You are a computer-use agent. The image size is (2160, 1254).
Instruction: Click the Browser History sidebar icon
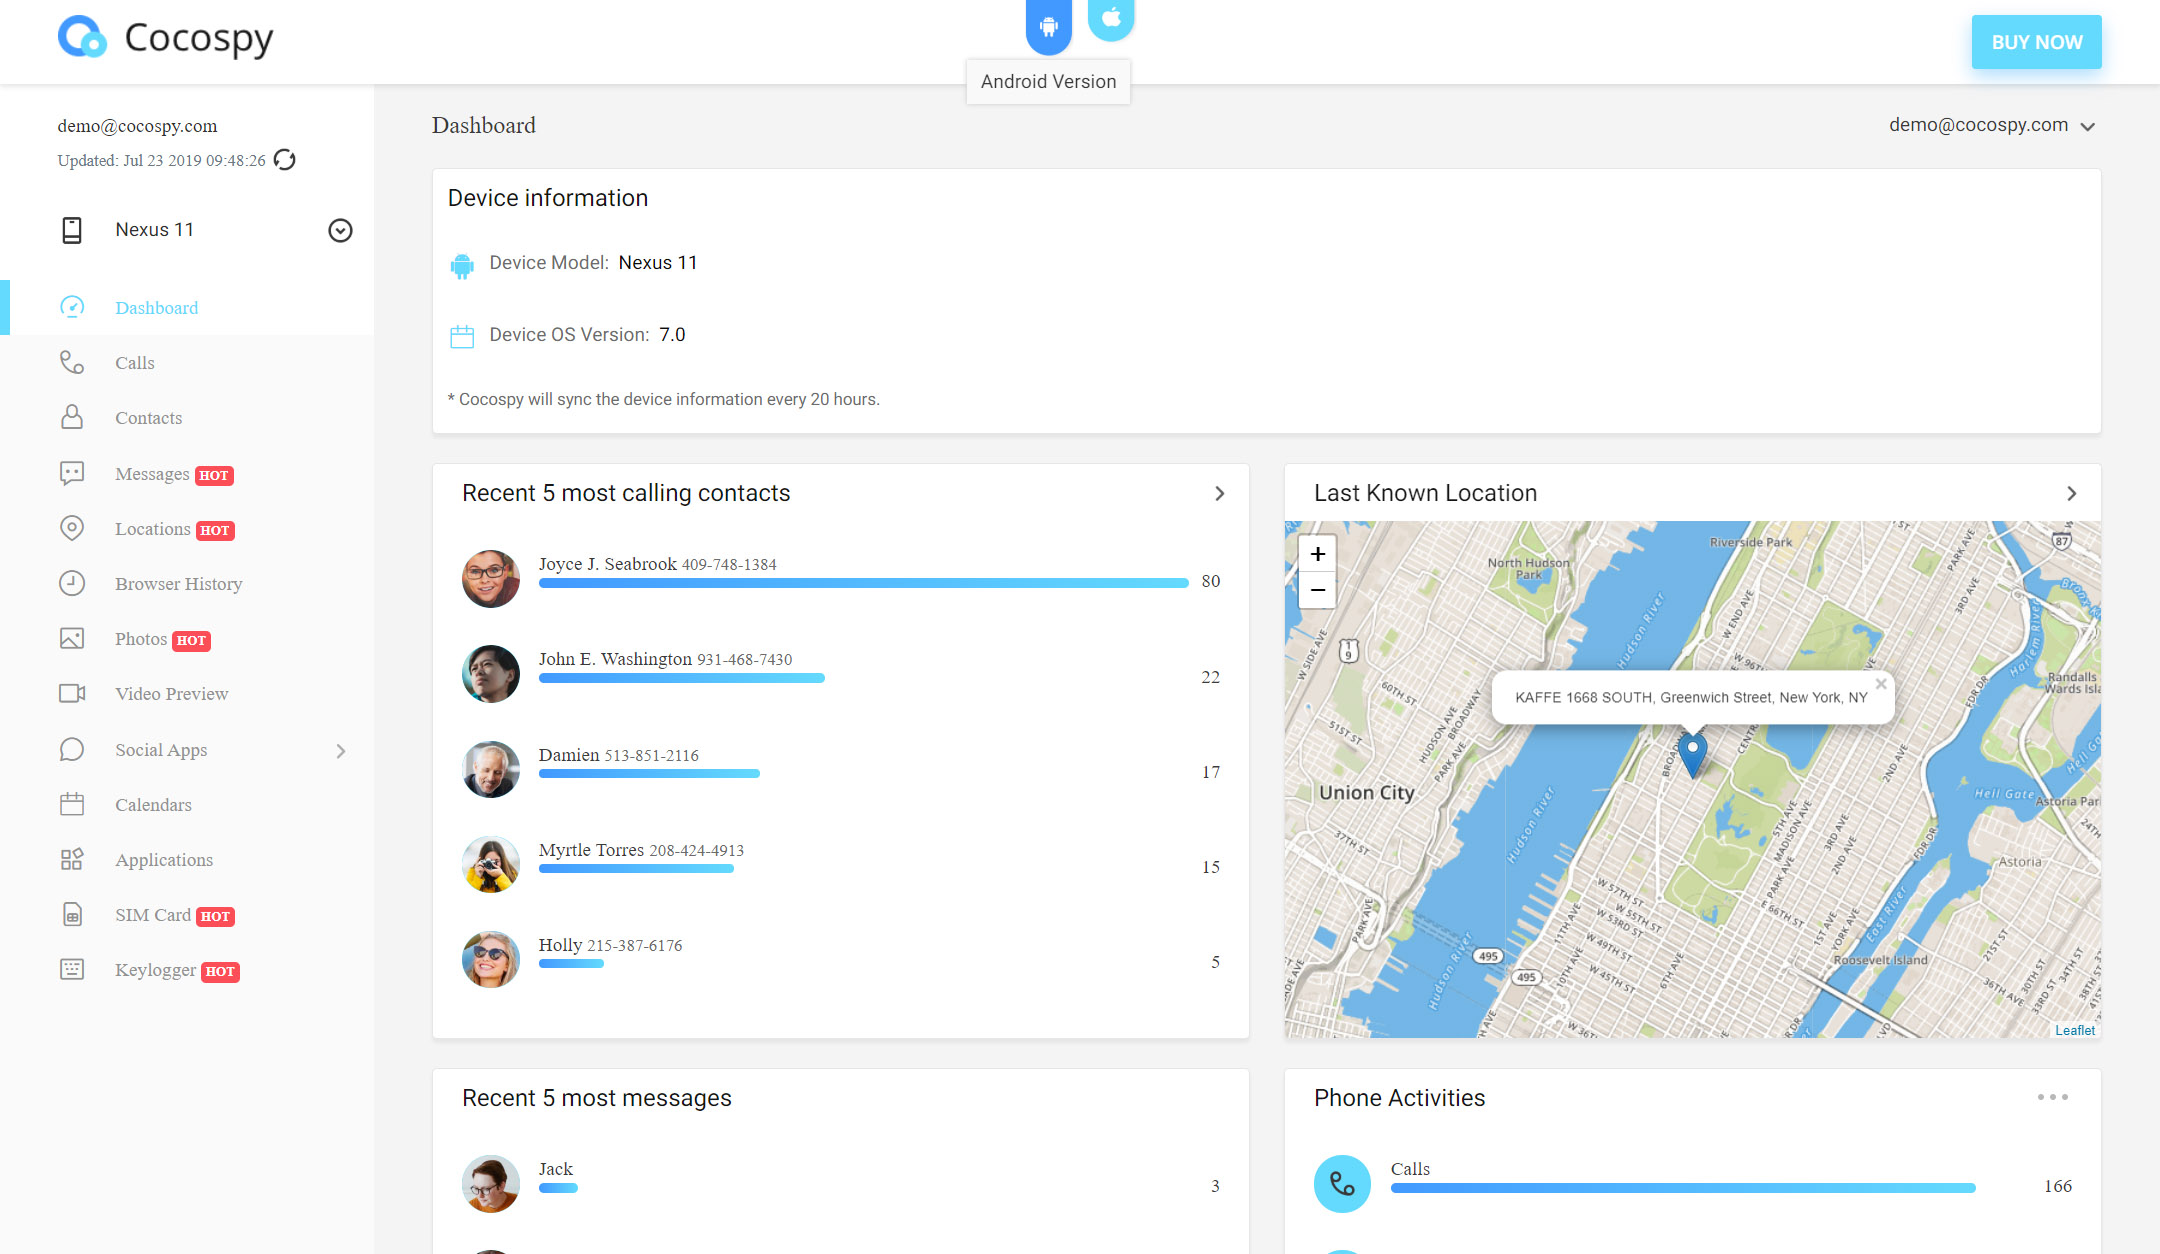click(70, 584)
